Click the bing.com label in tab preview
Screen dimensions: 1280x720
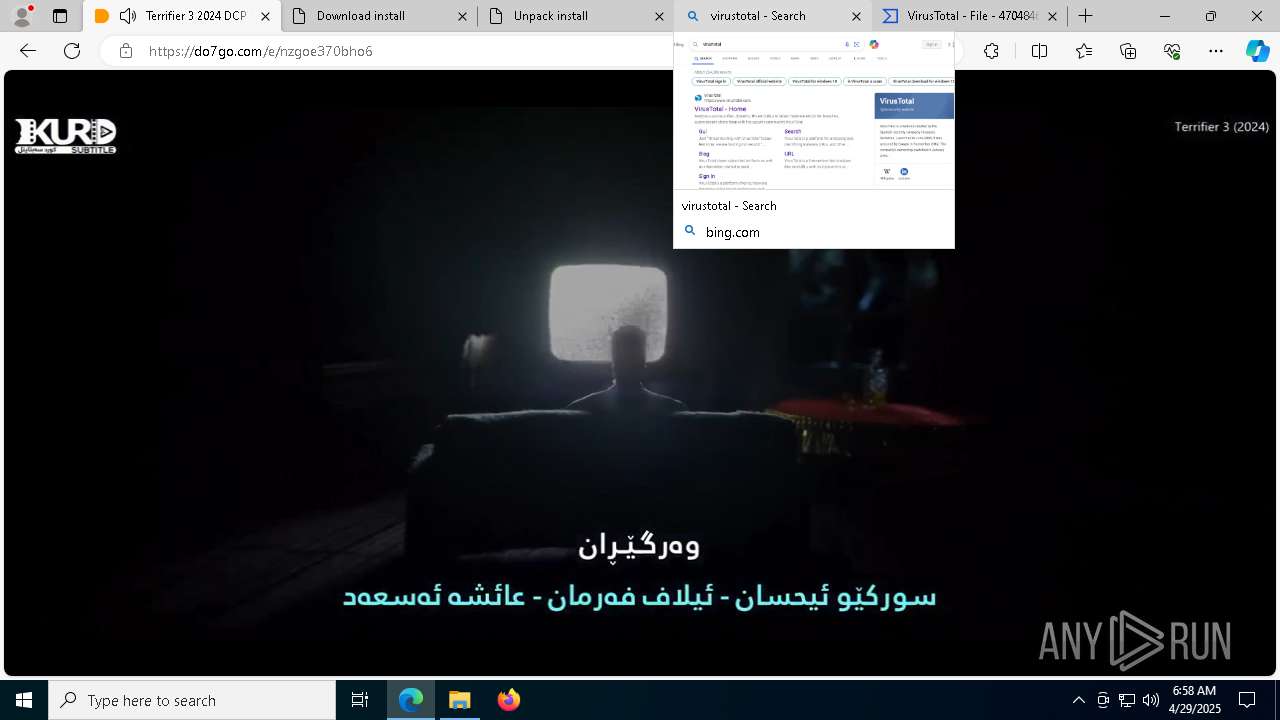click(x=732, y=232)
